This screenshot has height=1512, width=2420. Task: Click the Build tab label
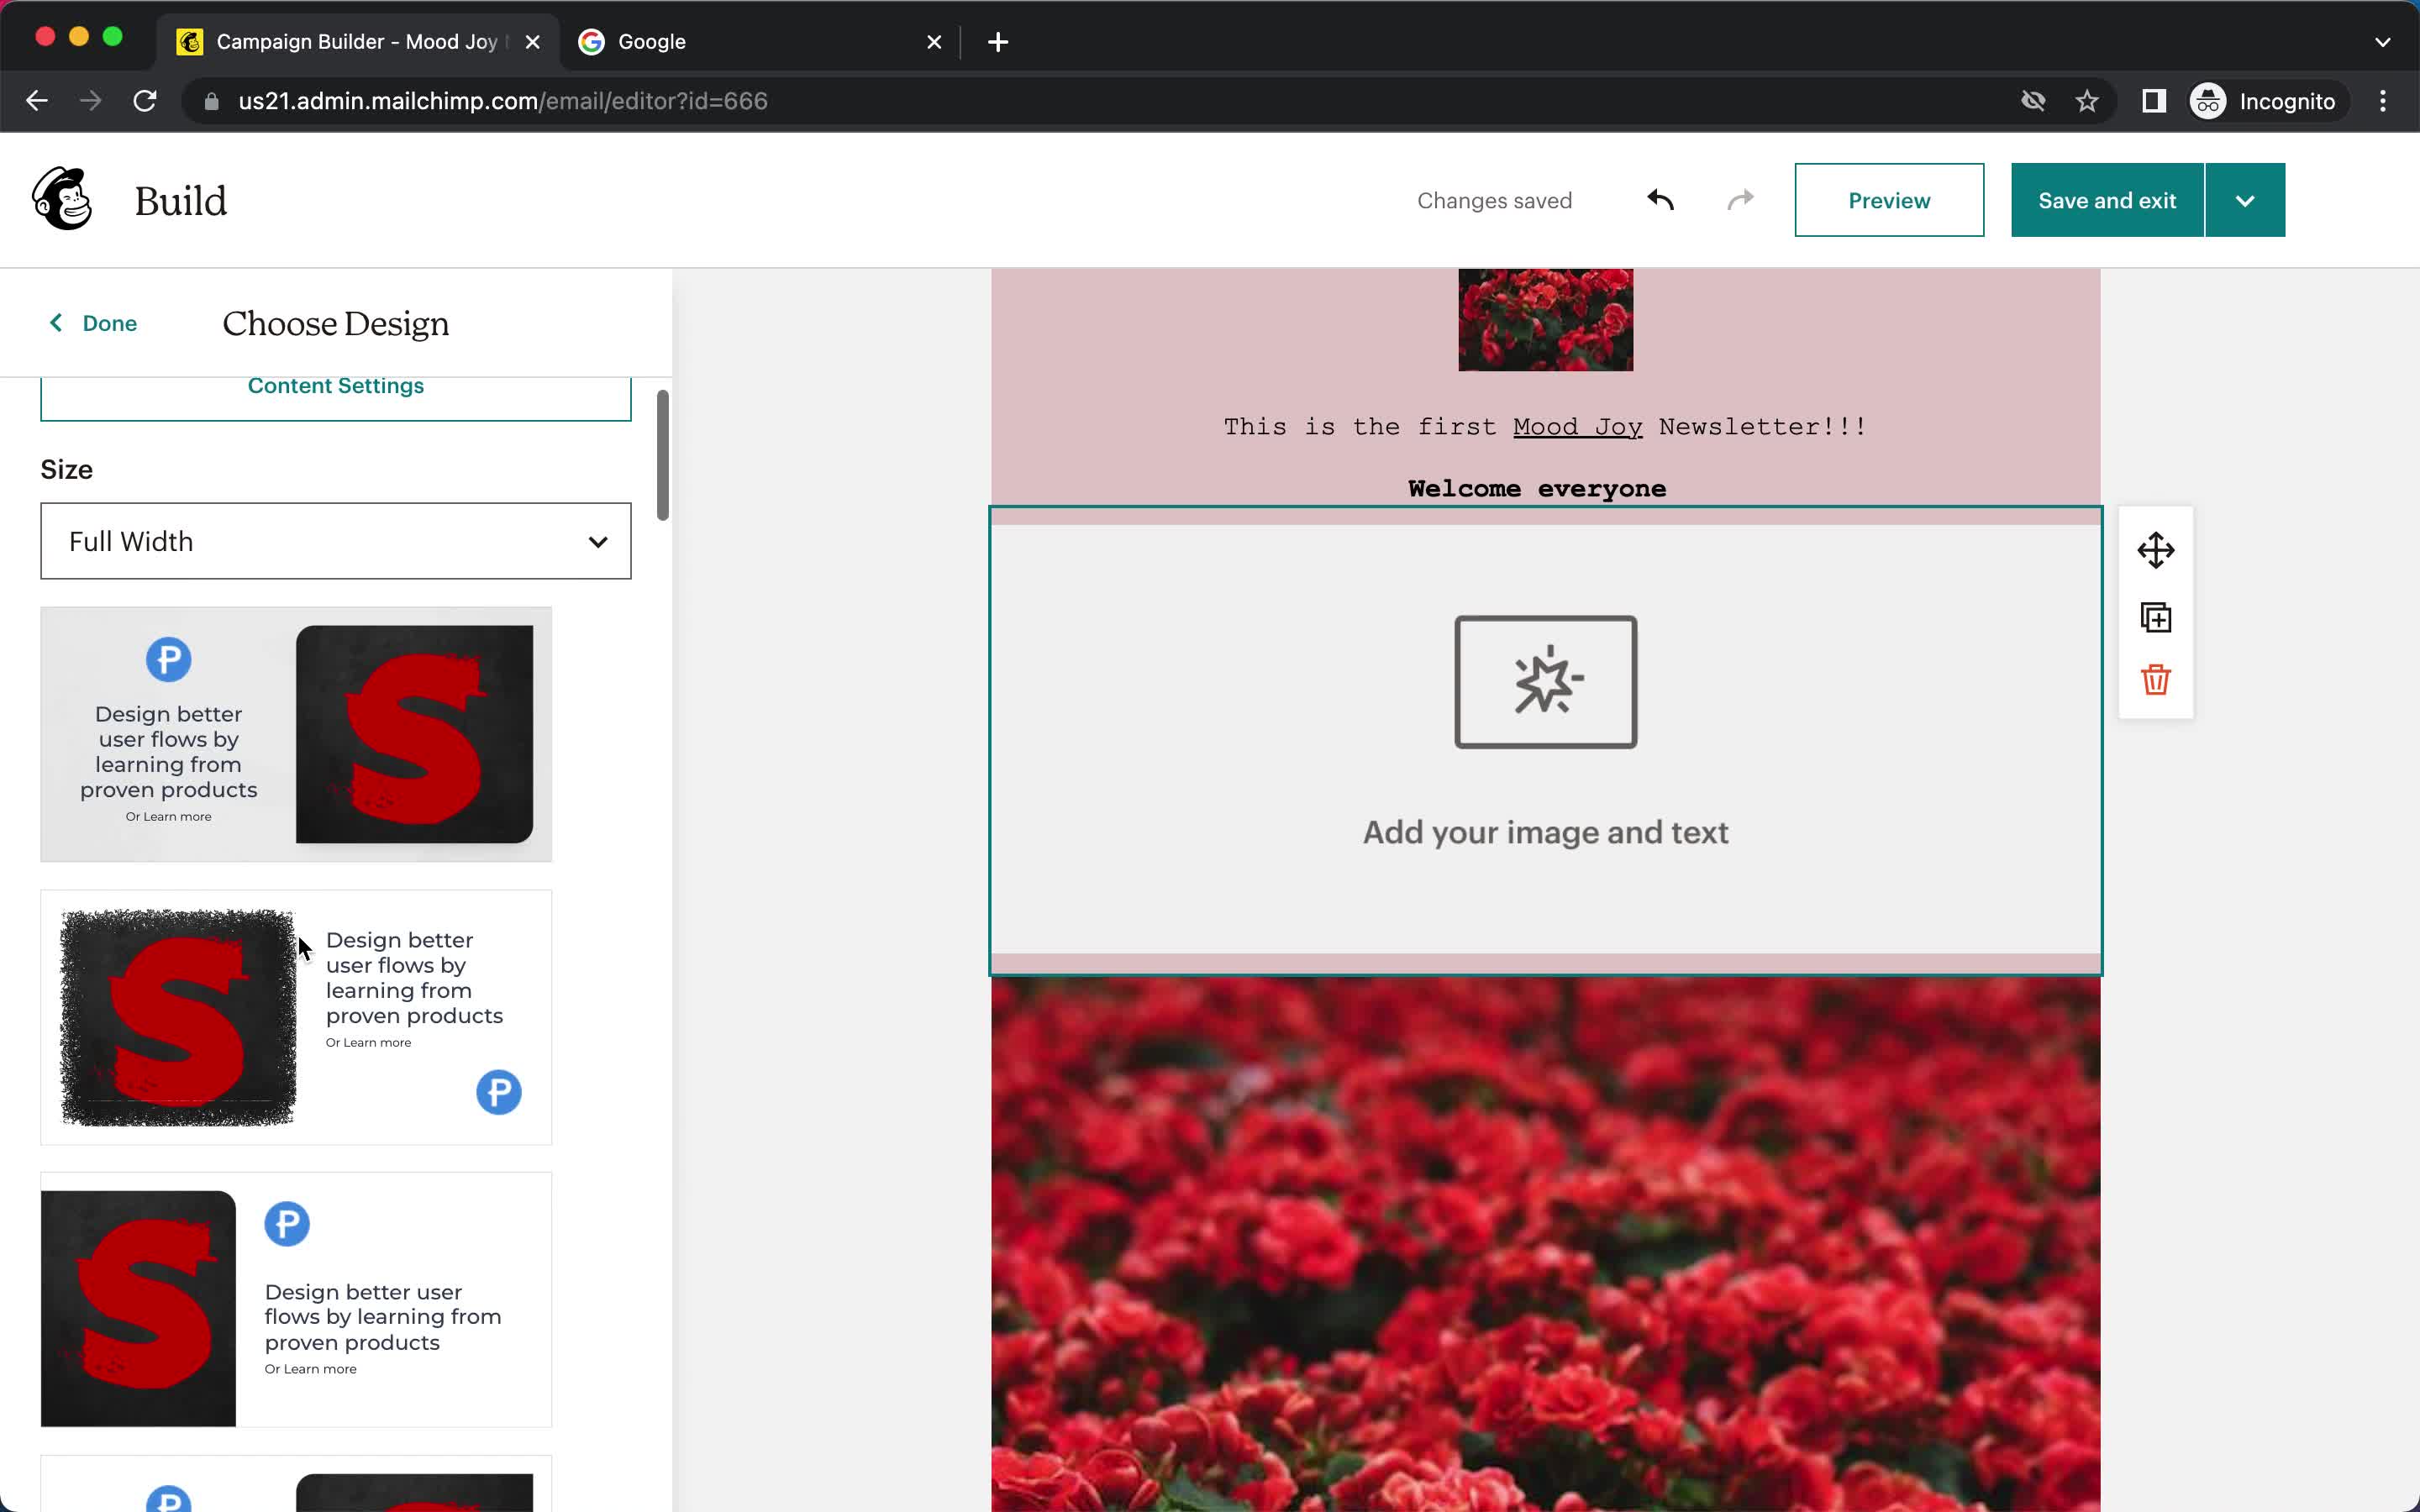pyautogui.click(x=180, y=200)
